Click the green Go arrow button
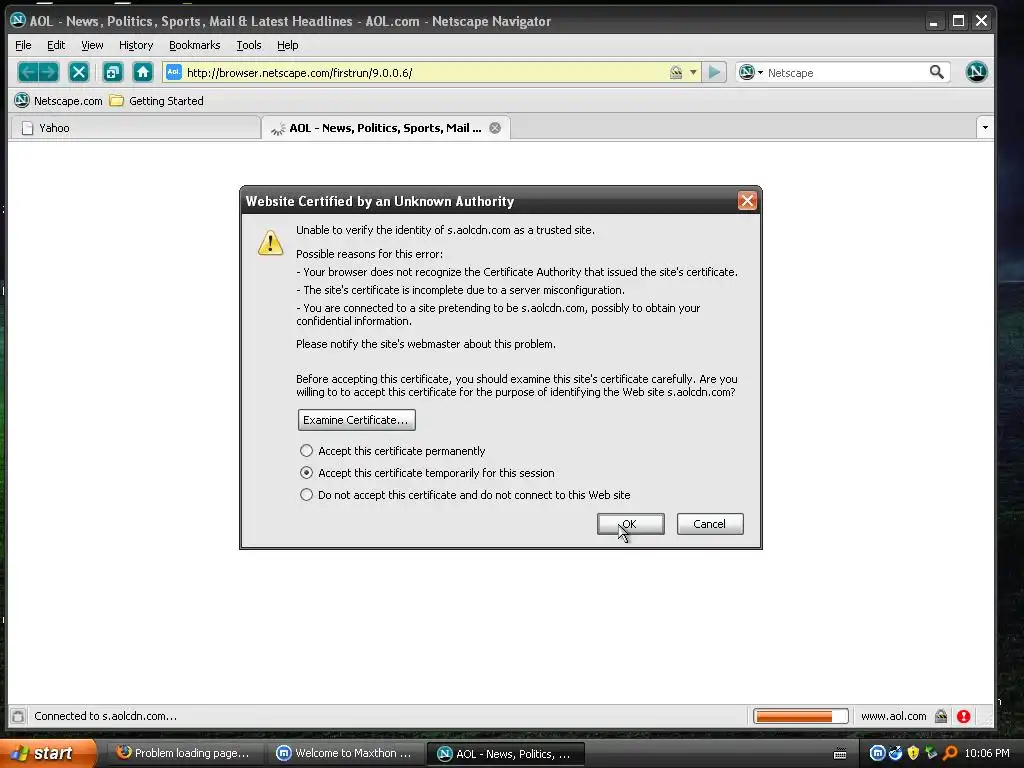The height and width of the screenshot is (768, 1024). click(x=714, y=72)
